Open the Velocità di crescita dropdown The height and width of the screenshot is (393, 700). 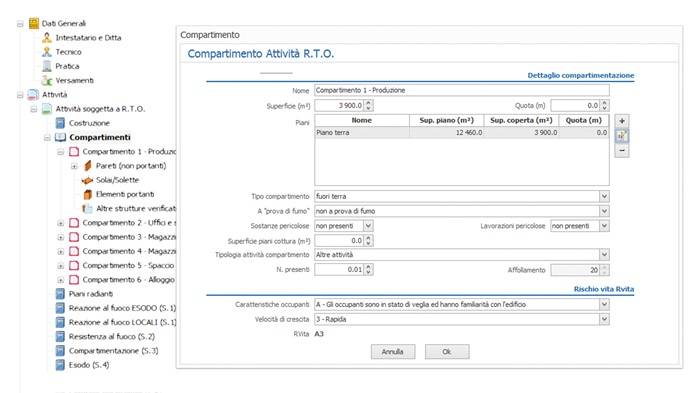click(x=604, y=319)
